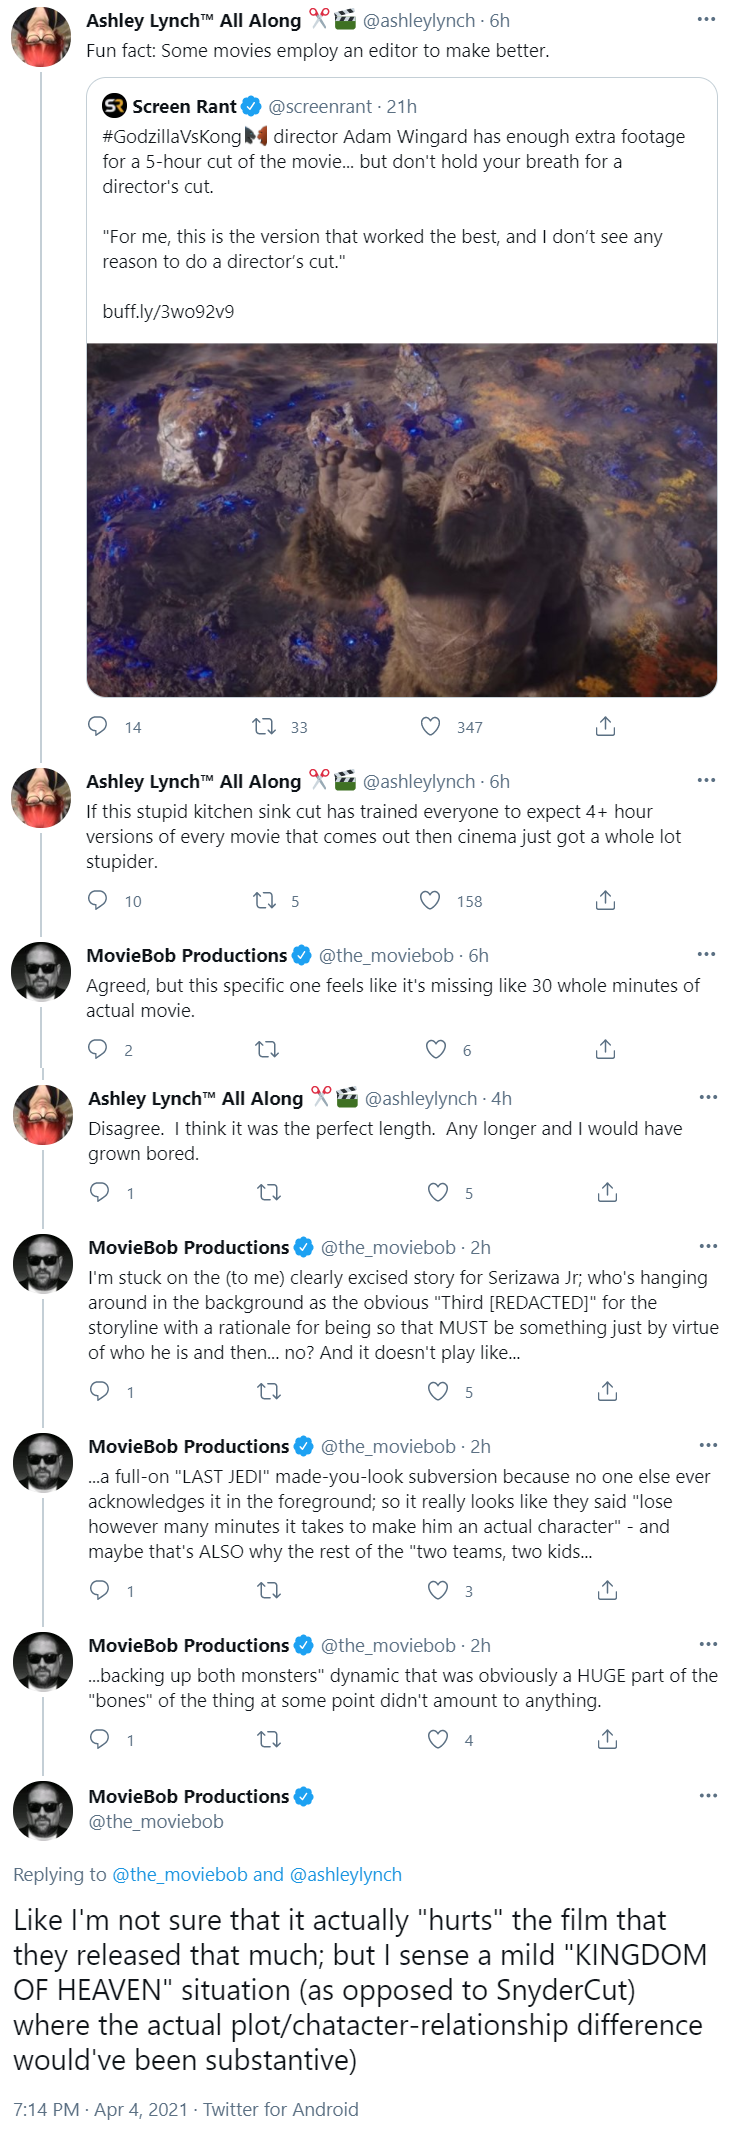Like MovieBob's 'LAST JEDI' tweet with 3 likes
The height and width of the screenshot is (2135, 730).
pos(438,1590)
